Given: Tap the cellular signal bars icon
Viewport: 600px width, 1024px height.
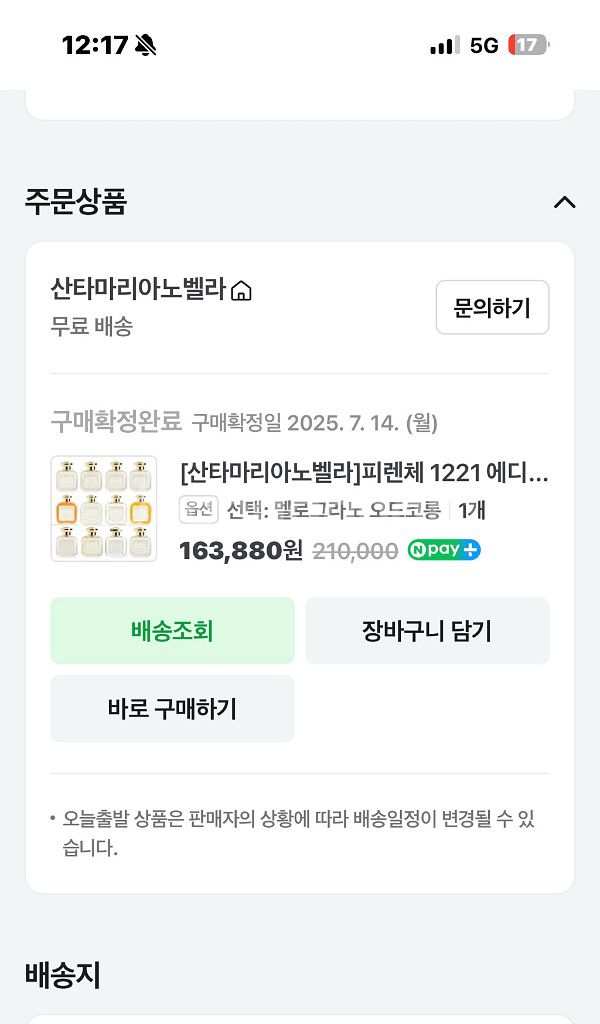Looking at the screenshot, I should click(x=443, y=44).
